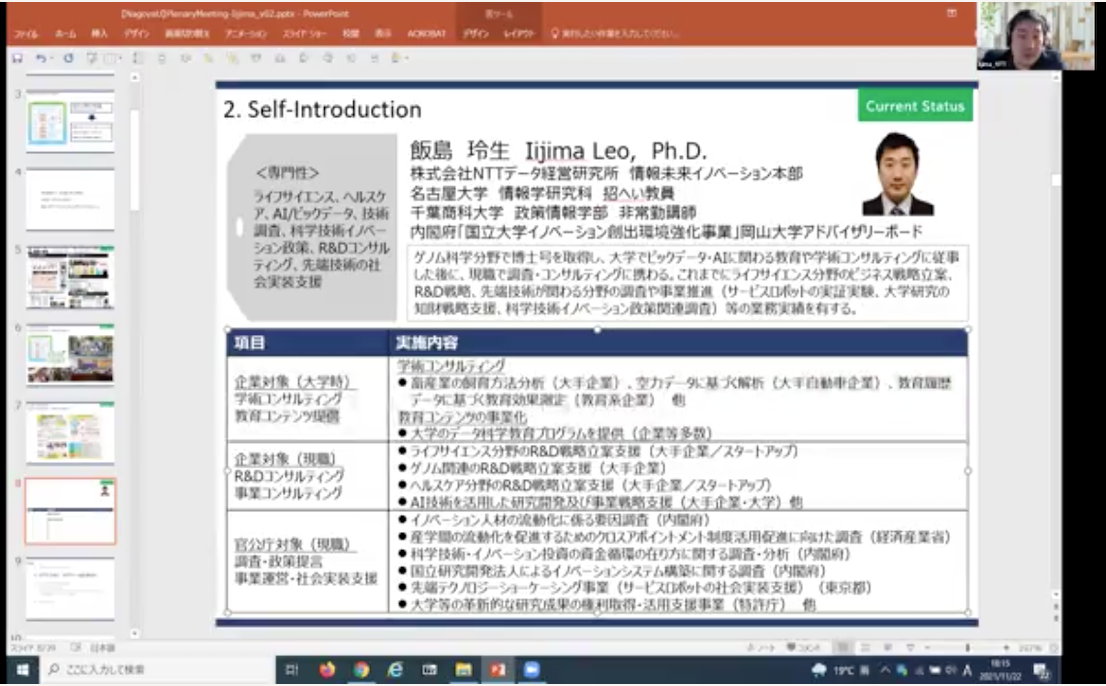
Task: Click the green Current Status label on slide
Action: (914, 106)
